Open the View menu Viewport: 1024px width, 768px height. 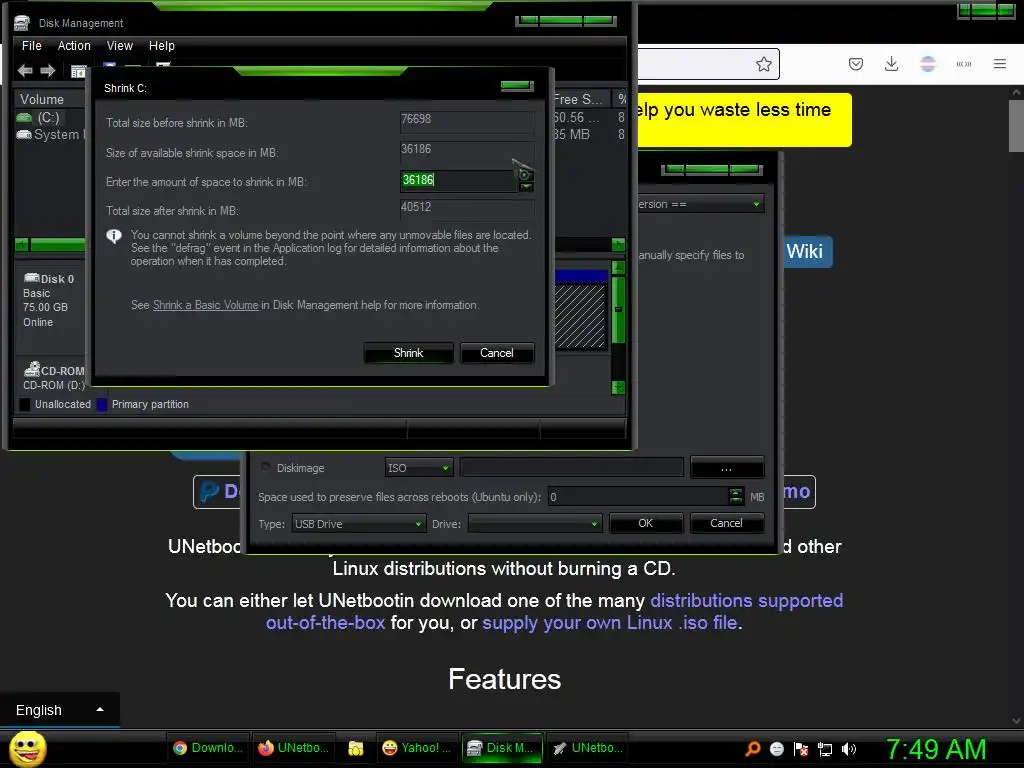(120, 46)
